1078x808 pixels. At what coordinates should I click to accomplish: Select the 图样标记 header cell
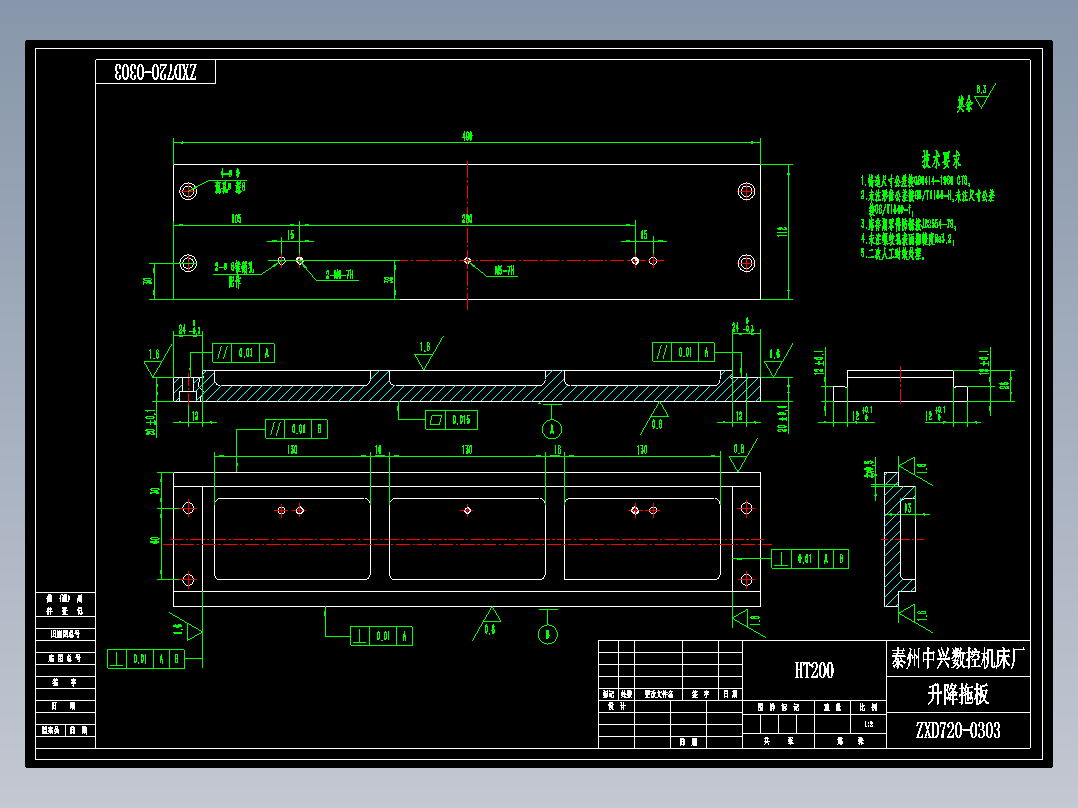tap(779, 707)
